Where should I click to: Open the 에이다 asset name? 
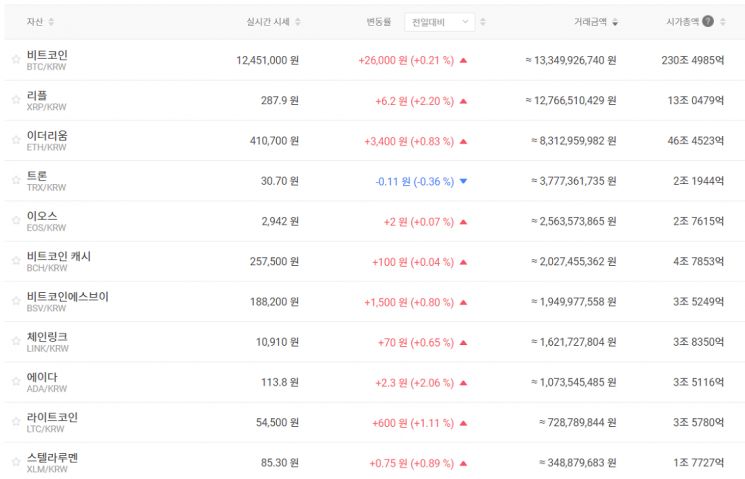point(42,377)
